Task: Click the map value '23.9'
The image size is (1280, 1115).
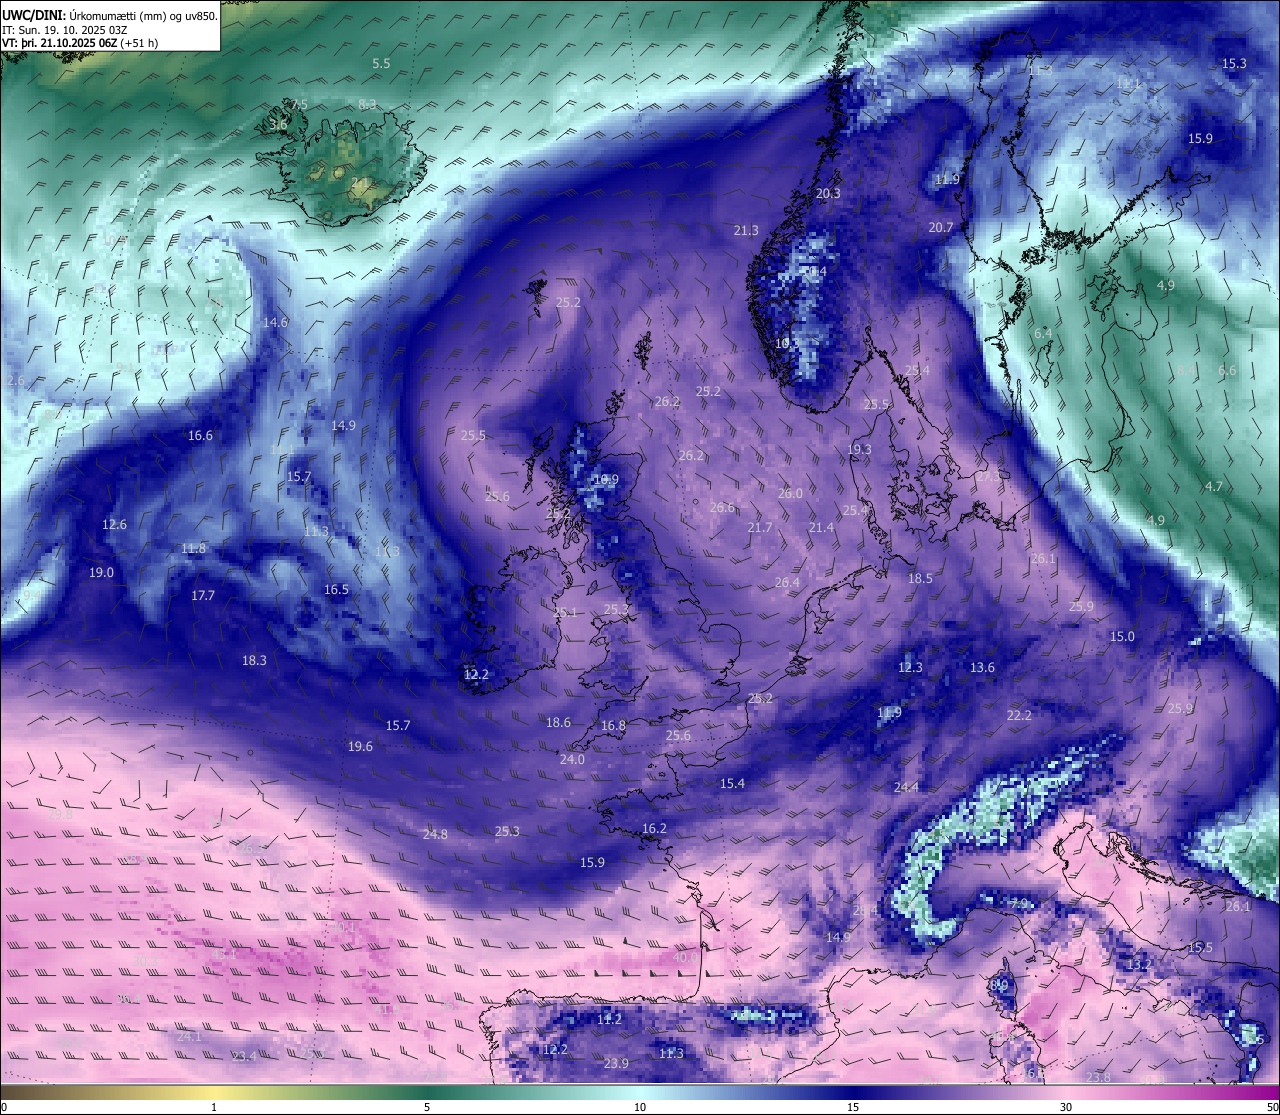Action: point(616,1064)
